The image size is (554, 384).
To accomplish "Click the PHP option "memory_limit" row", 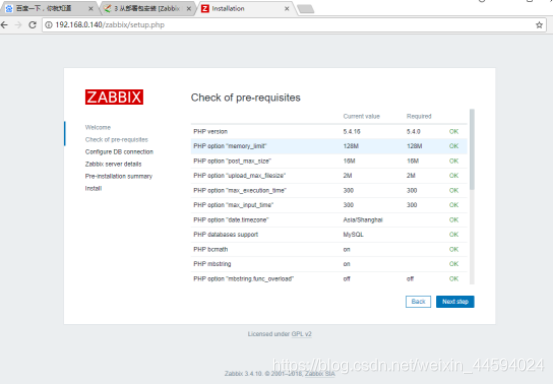I will point(329,146).
